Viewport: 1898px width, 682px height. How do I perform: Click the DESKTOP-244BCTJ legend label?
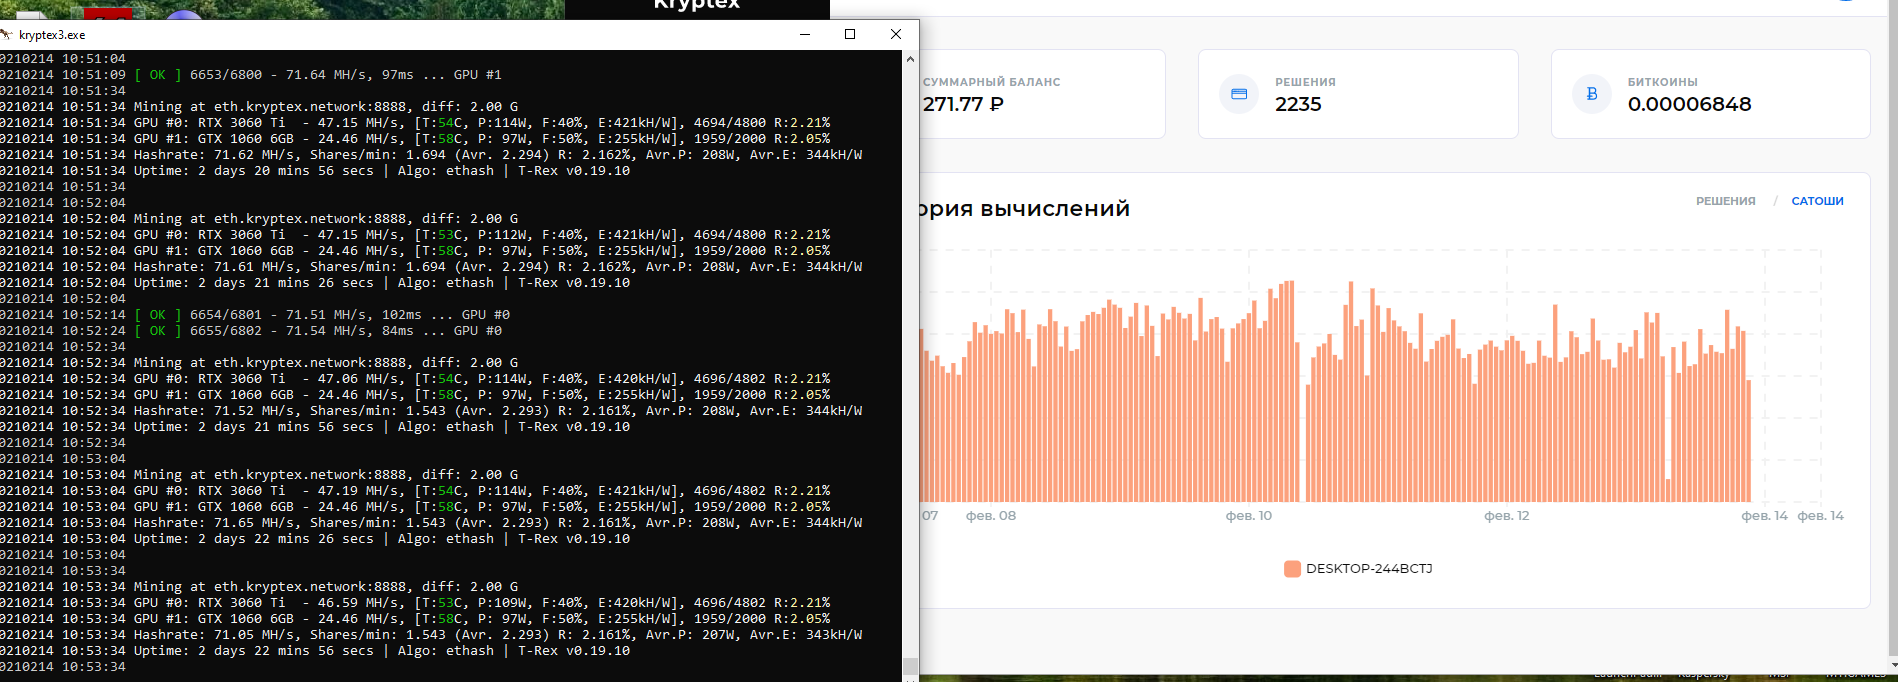coord(1369,569)
